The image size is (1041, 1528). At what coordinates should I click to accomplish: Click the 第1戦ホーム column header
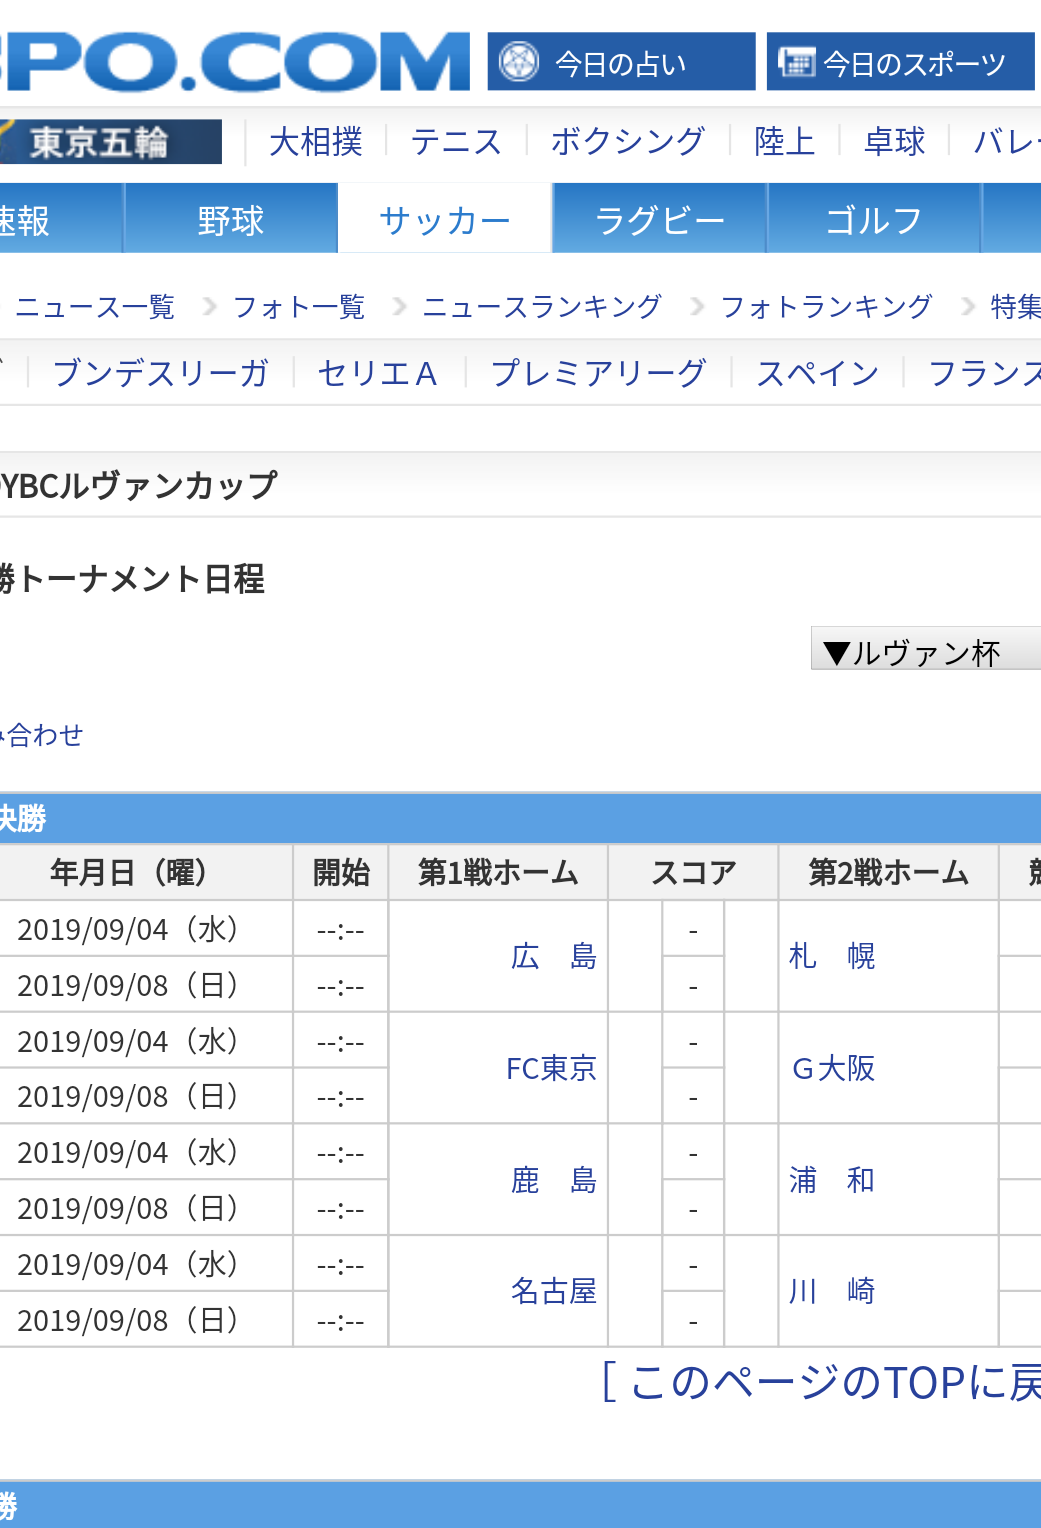[x=498, y=873]
